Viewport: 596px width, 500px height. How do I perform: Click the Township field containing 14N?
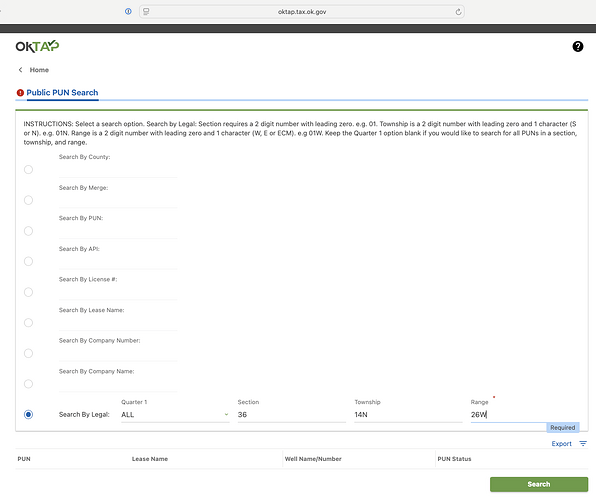coord(408,415)
